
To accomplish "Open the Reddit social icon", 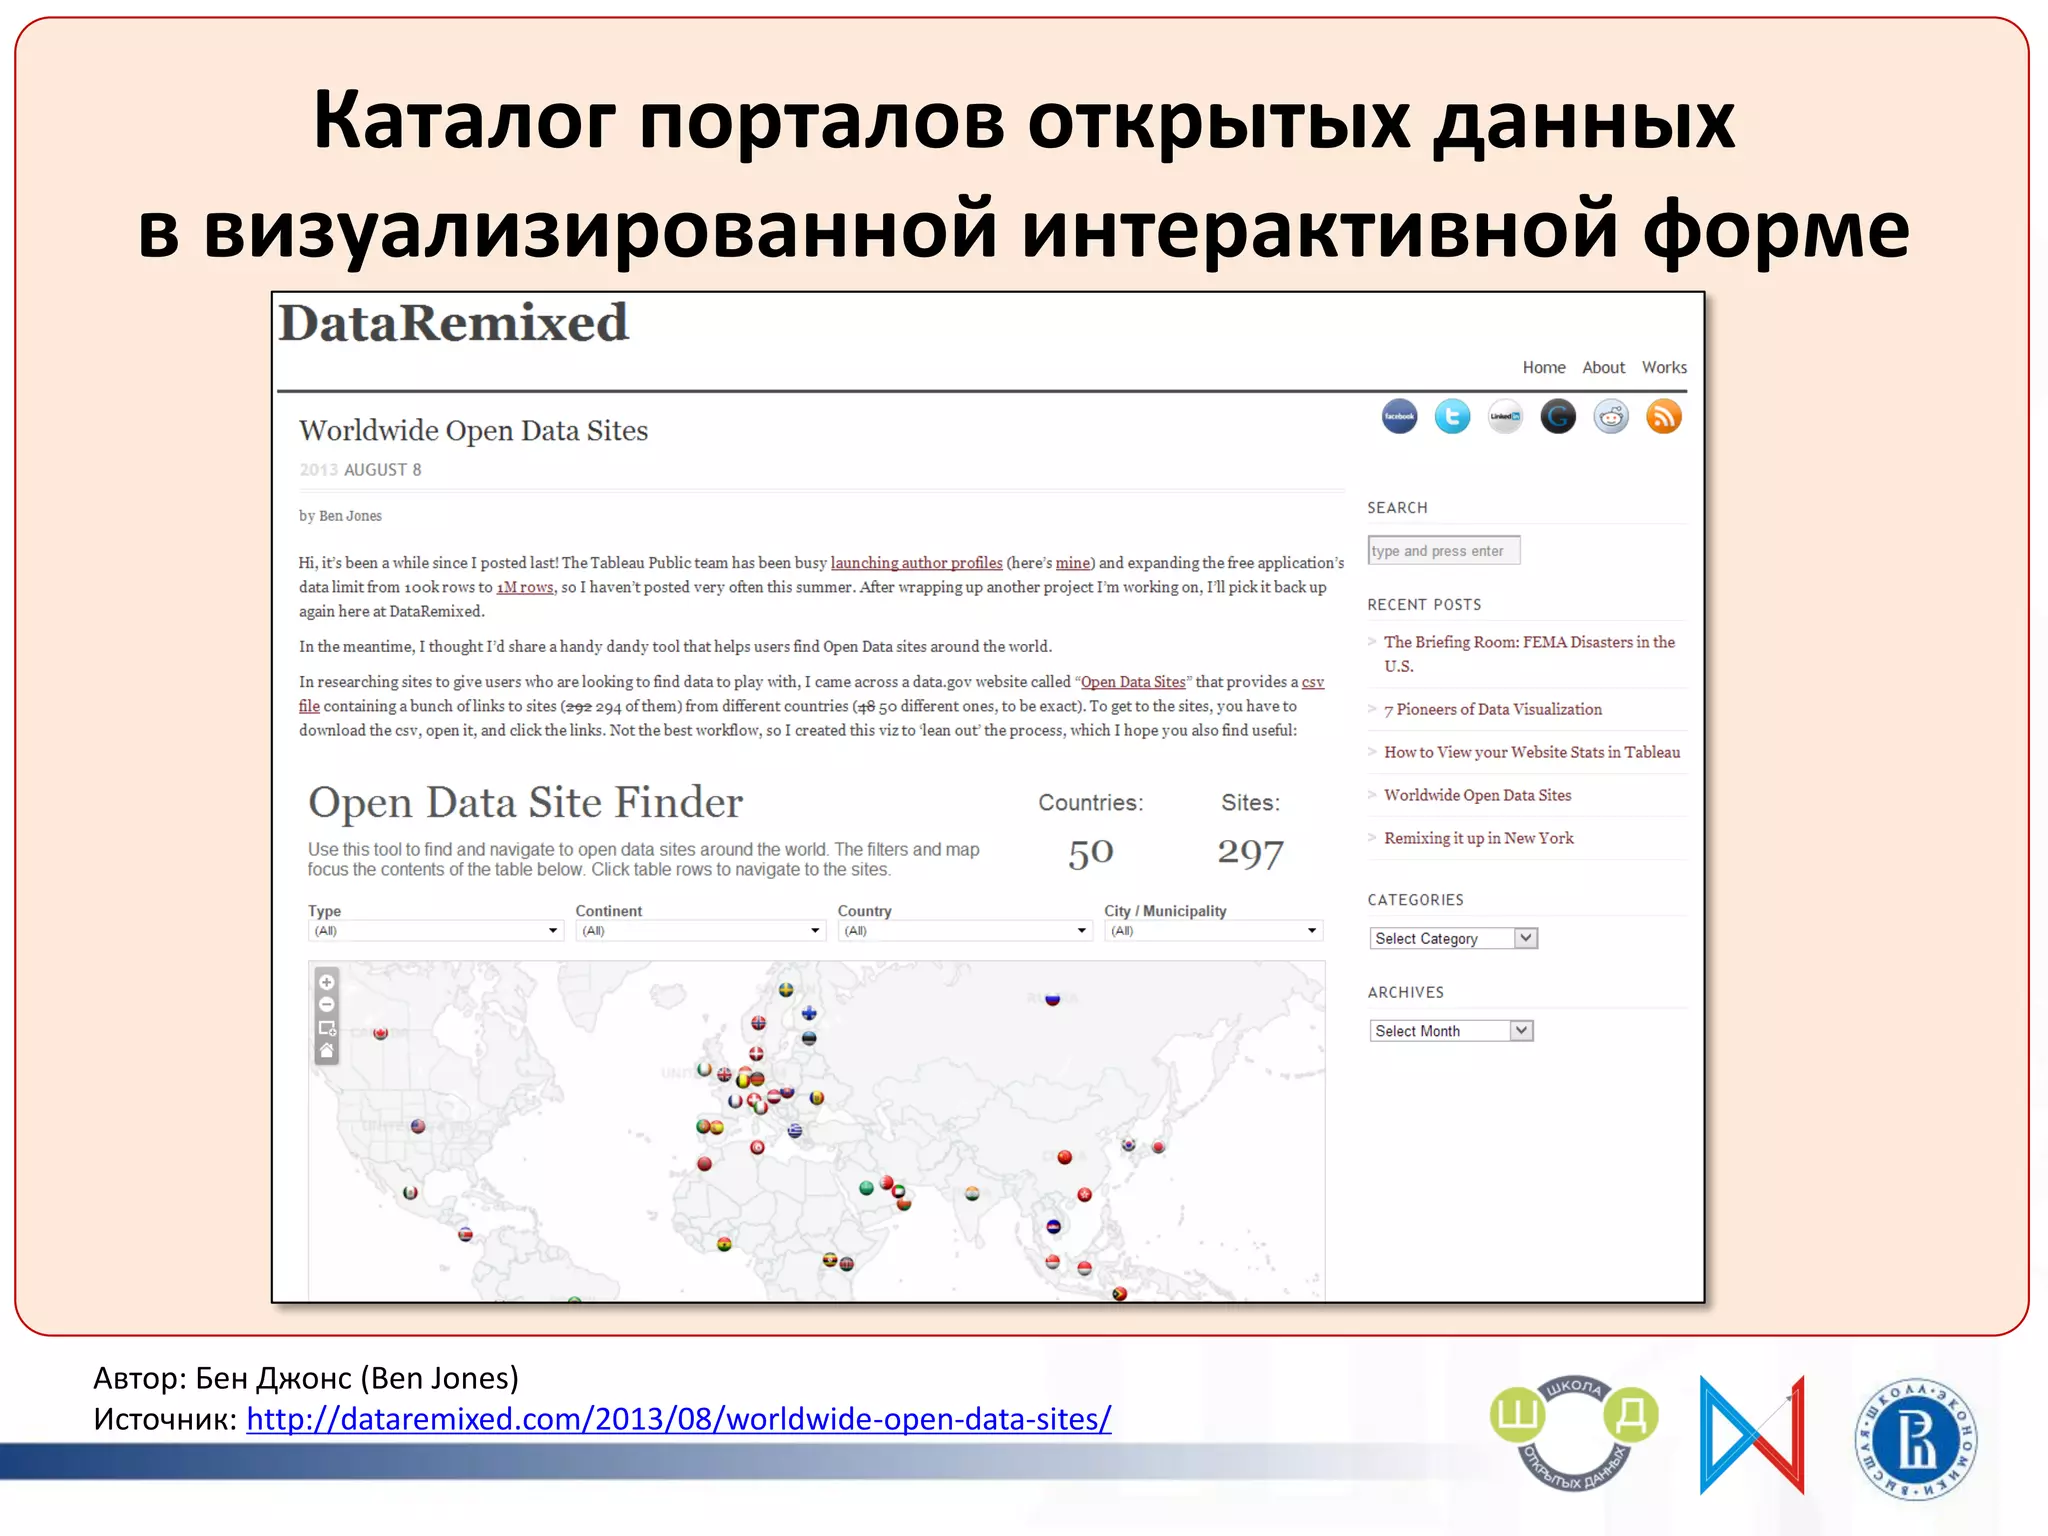I will point(1611,416).
